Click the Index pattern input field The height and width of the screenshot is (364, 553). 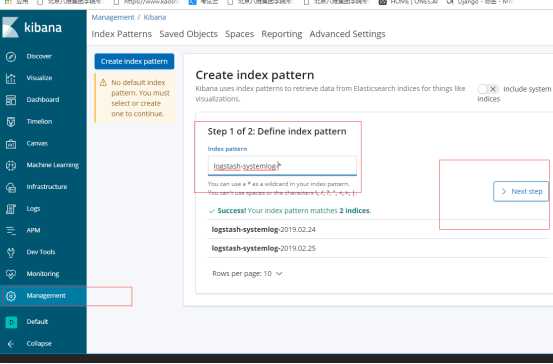tap(282, 166)
